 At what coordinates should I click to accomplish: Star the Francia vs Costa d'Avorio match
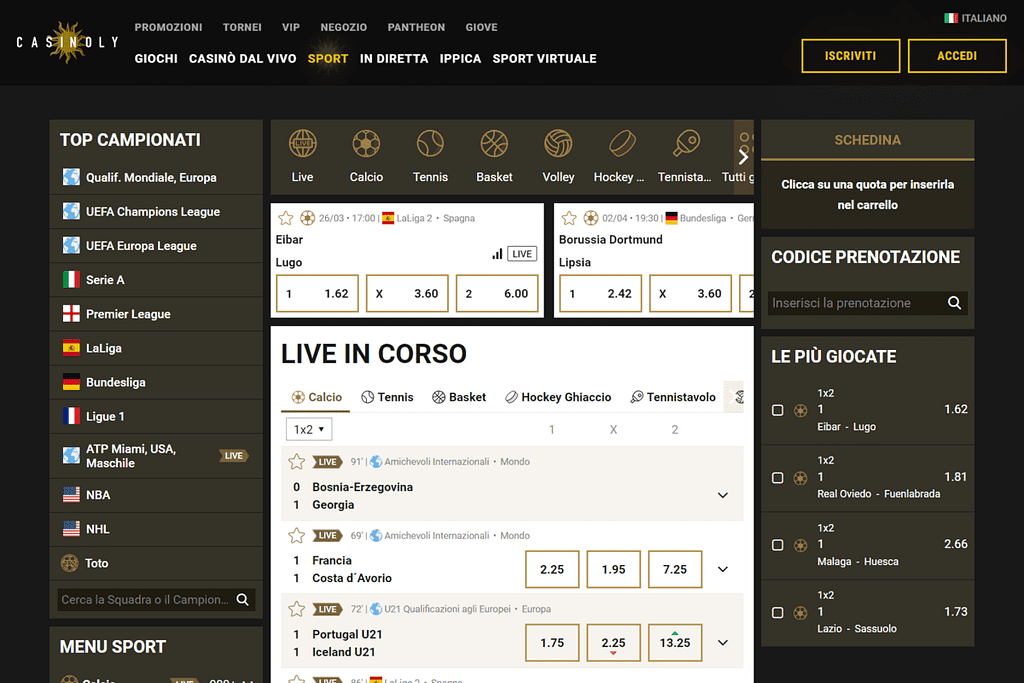coord(296,535)
